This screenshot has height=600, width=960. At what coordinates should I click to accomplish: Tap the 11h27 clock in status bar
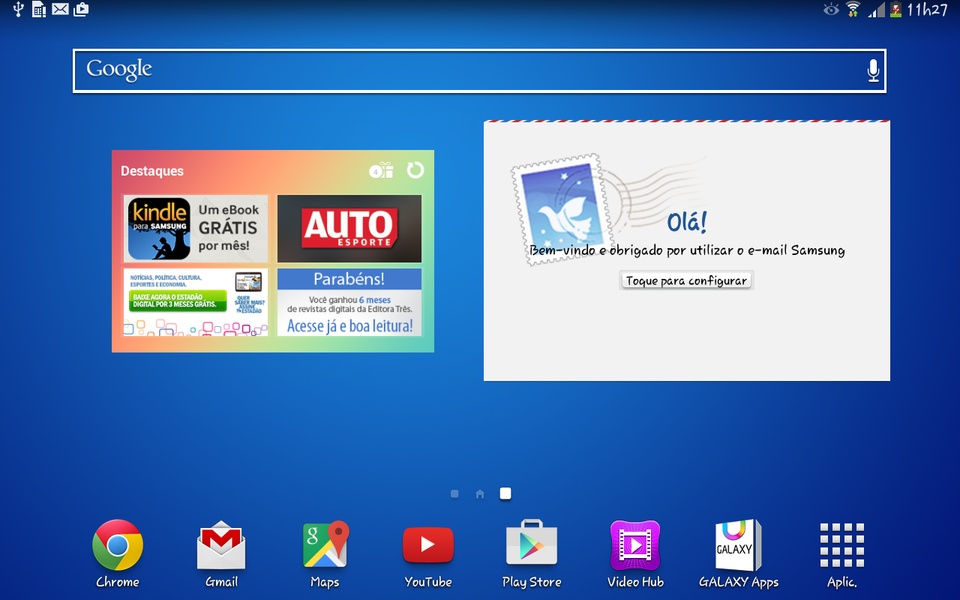927,9
